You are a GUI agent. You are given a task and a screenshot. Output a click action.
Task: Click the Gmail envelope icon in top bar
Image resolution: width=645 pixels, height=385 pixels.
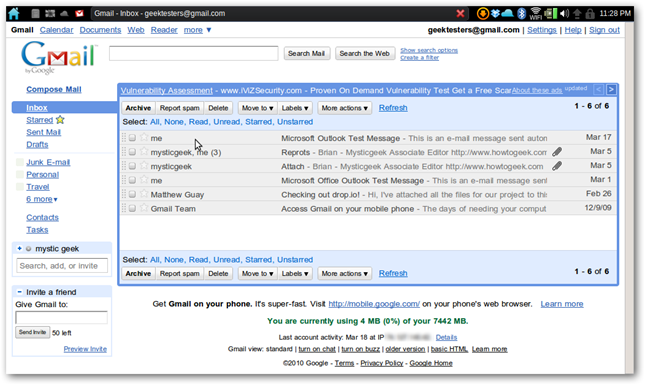[x=79, y=14]
